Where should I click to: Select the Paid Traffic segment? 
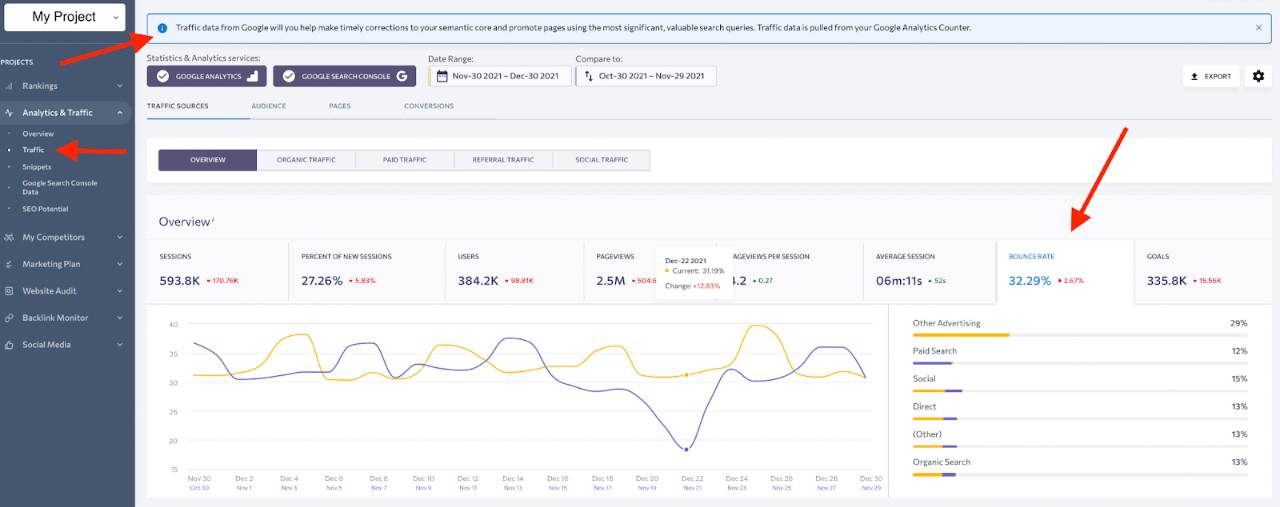coord(405,160)
